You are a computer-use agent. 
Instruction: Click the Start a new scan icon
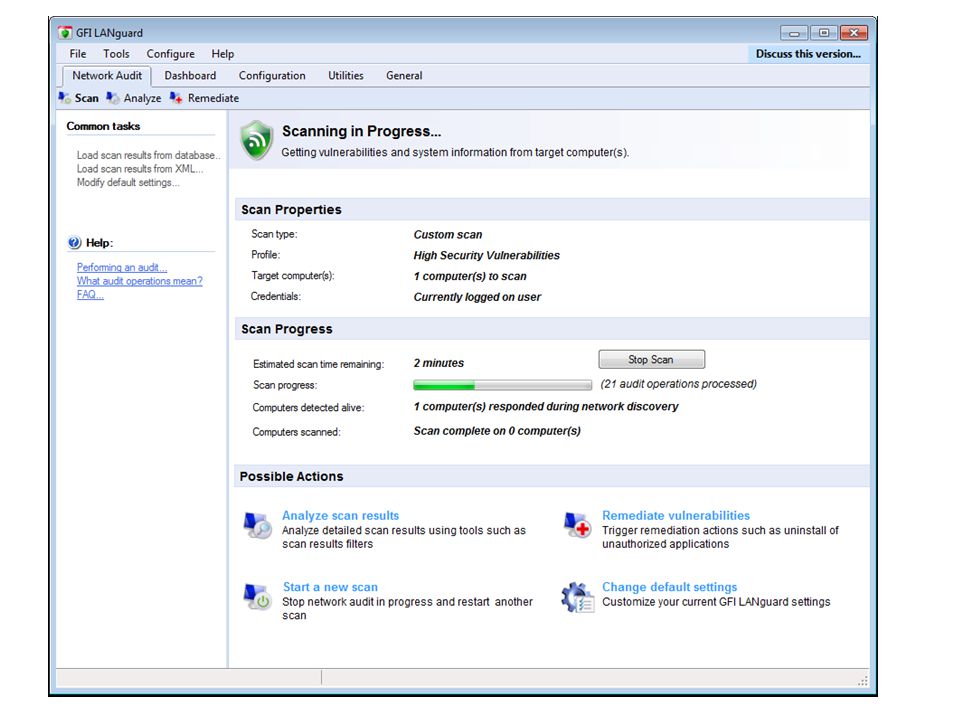[x=258, y=597]
